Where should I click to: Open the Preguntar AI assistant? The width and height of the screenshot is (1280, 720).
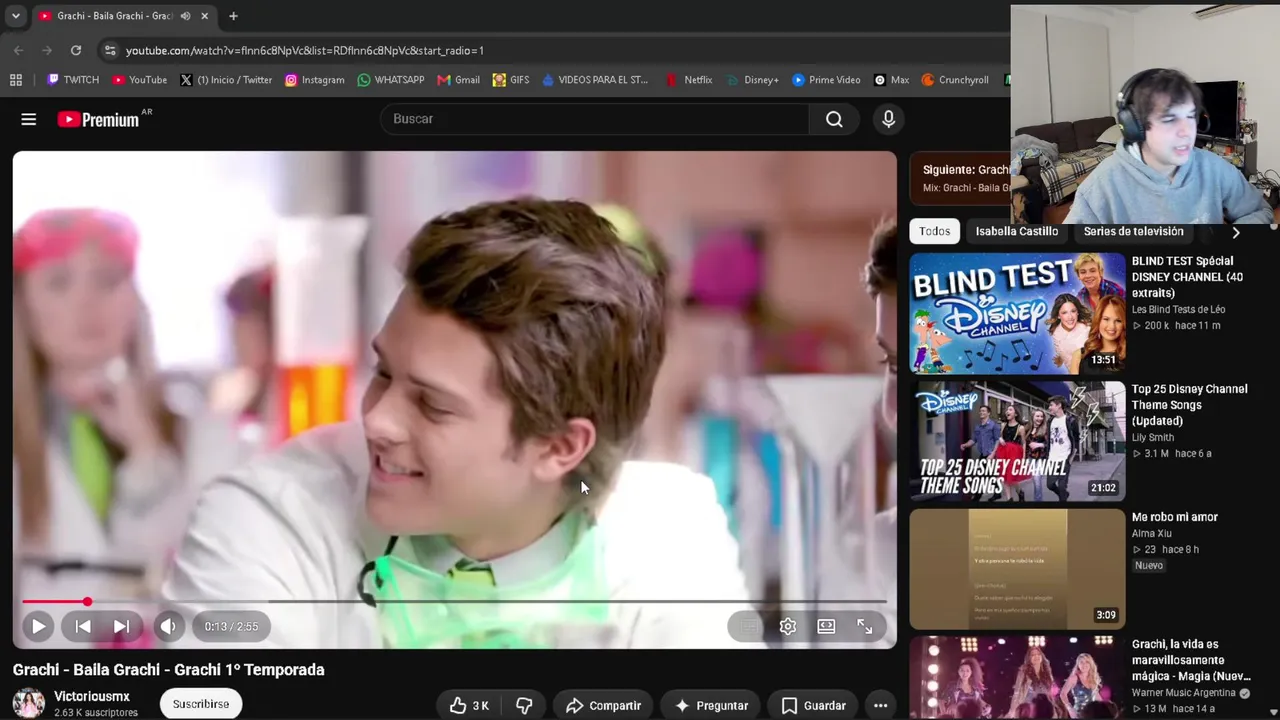click(x=712, y=706)
